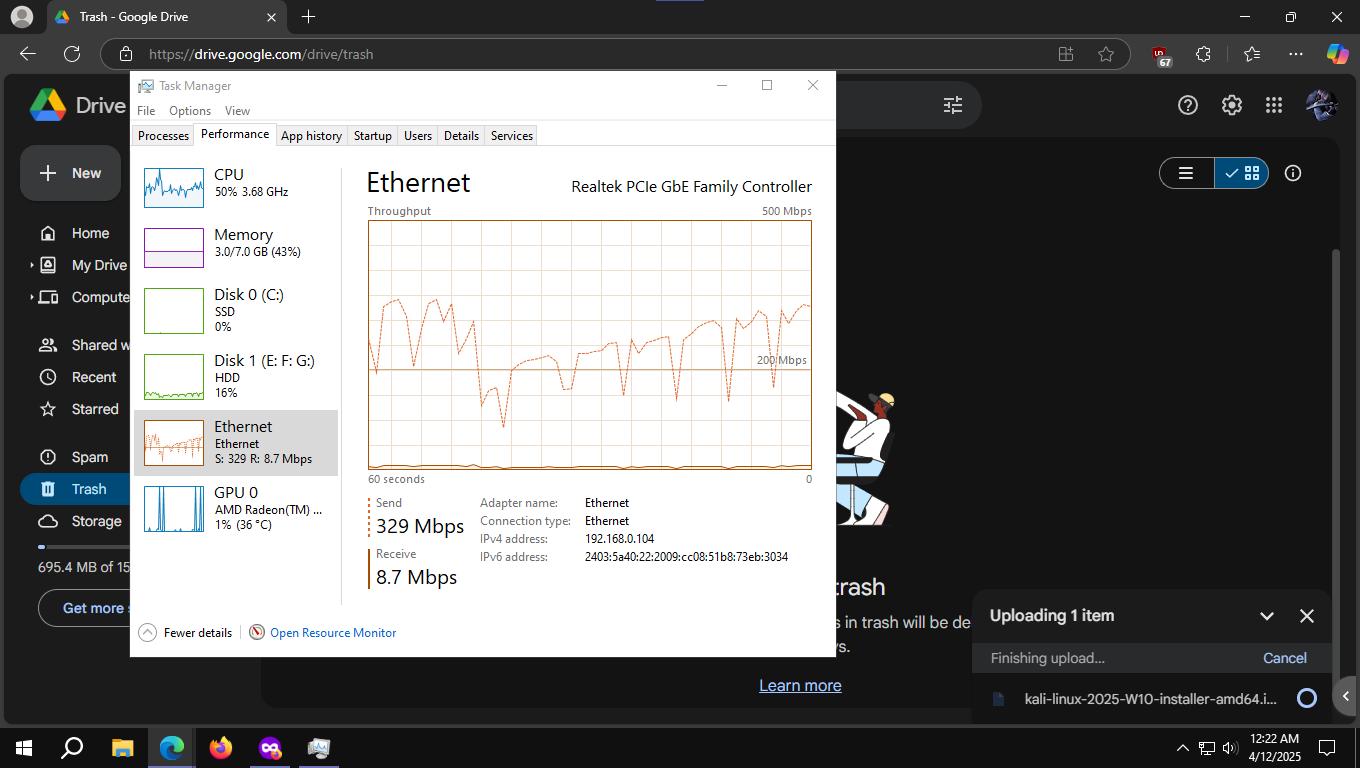Open Firefox from the taskbar
1360x768 pixels.
coord(221,748)
